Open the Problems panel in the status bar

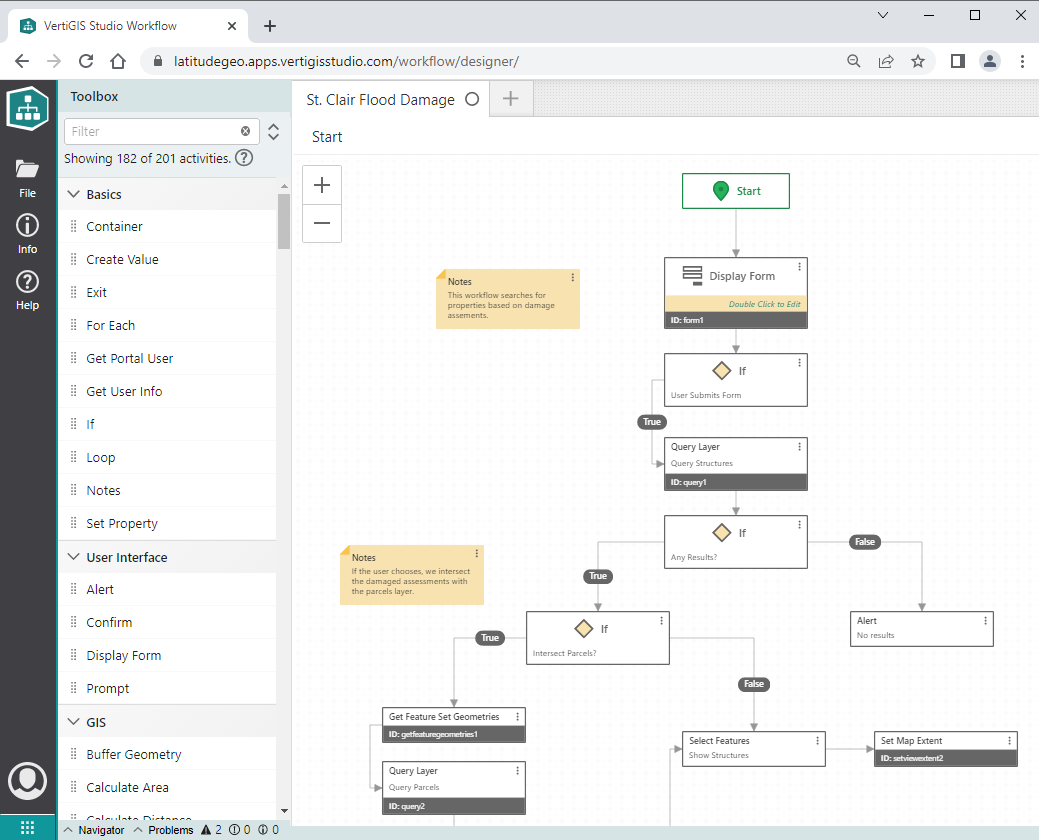[x=170, y=830]
